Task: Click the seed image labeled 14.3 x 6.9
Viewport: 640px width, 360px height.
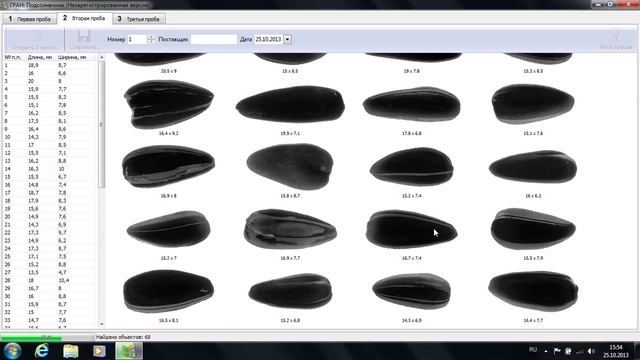Action: tap(411, 291)
